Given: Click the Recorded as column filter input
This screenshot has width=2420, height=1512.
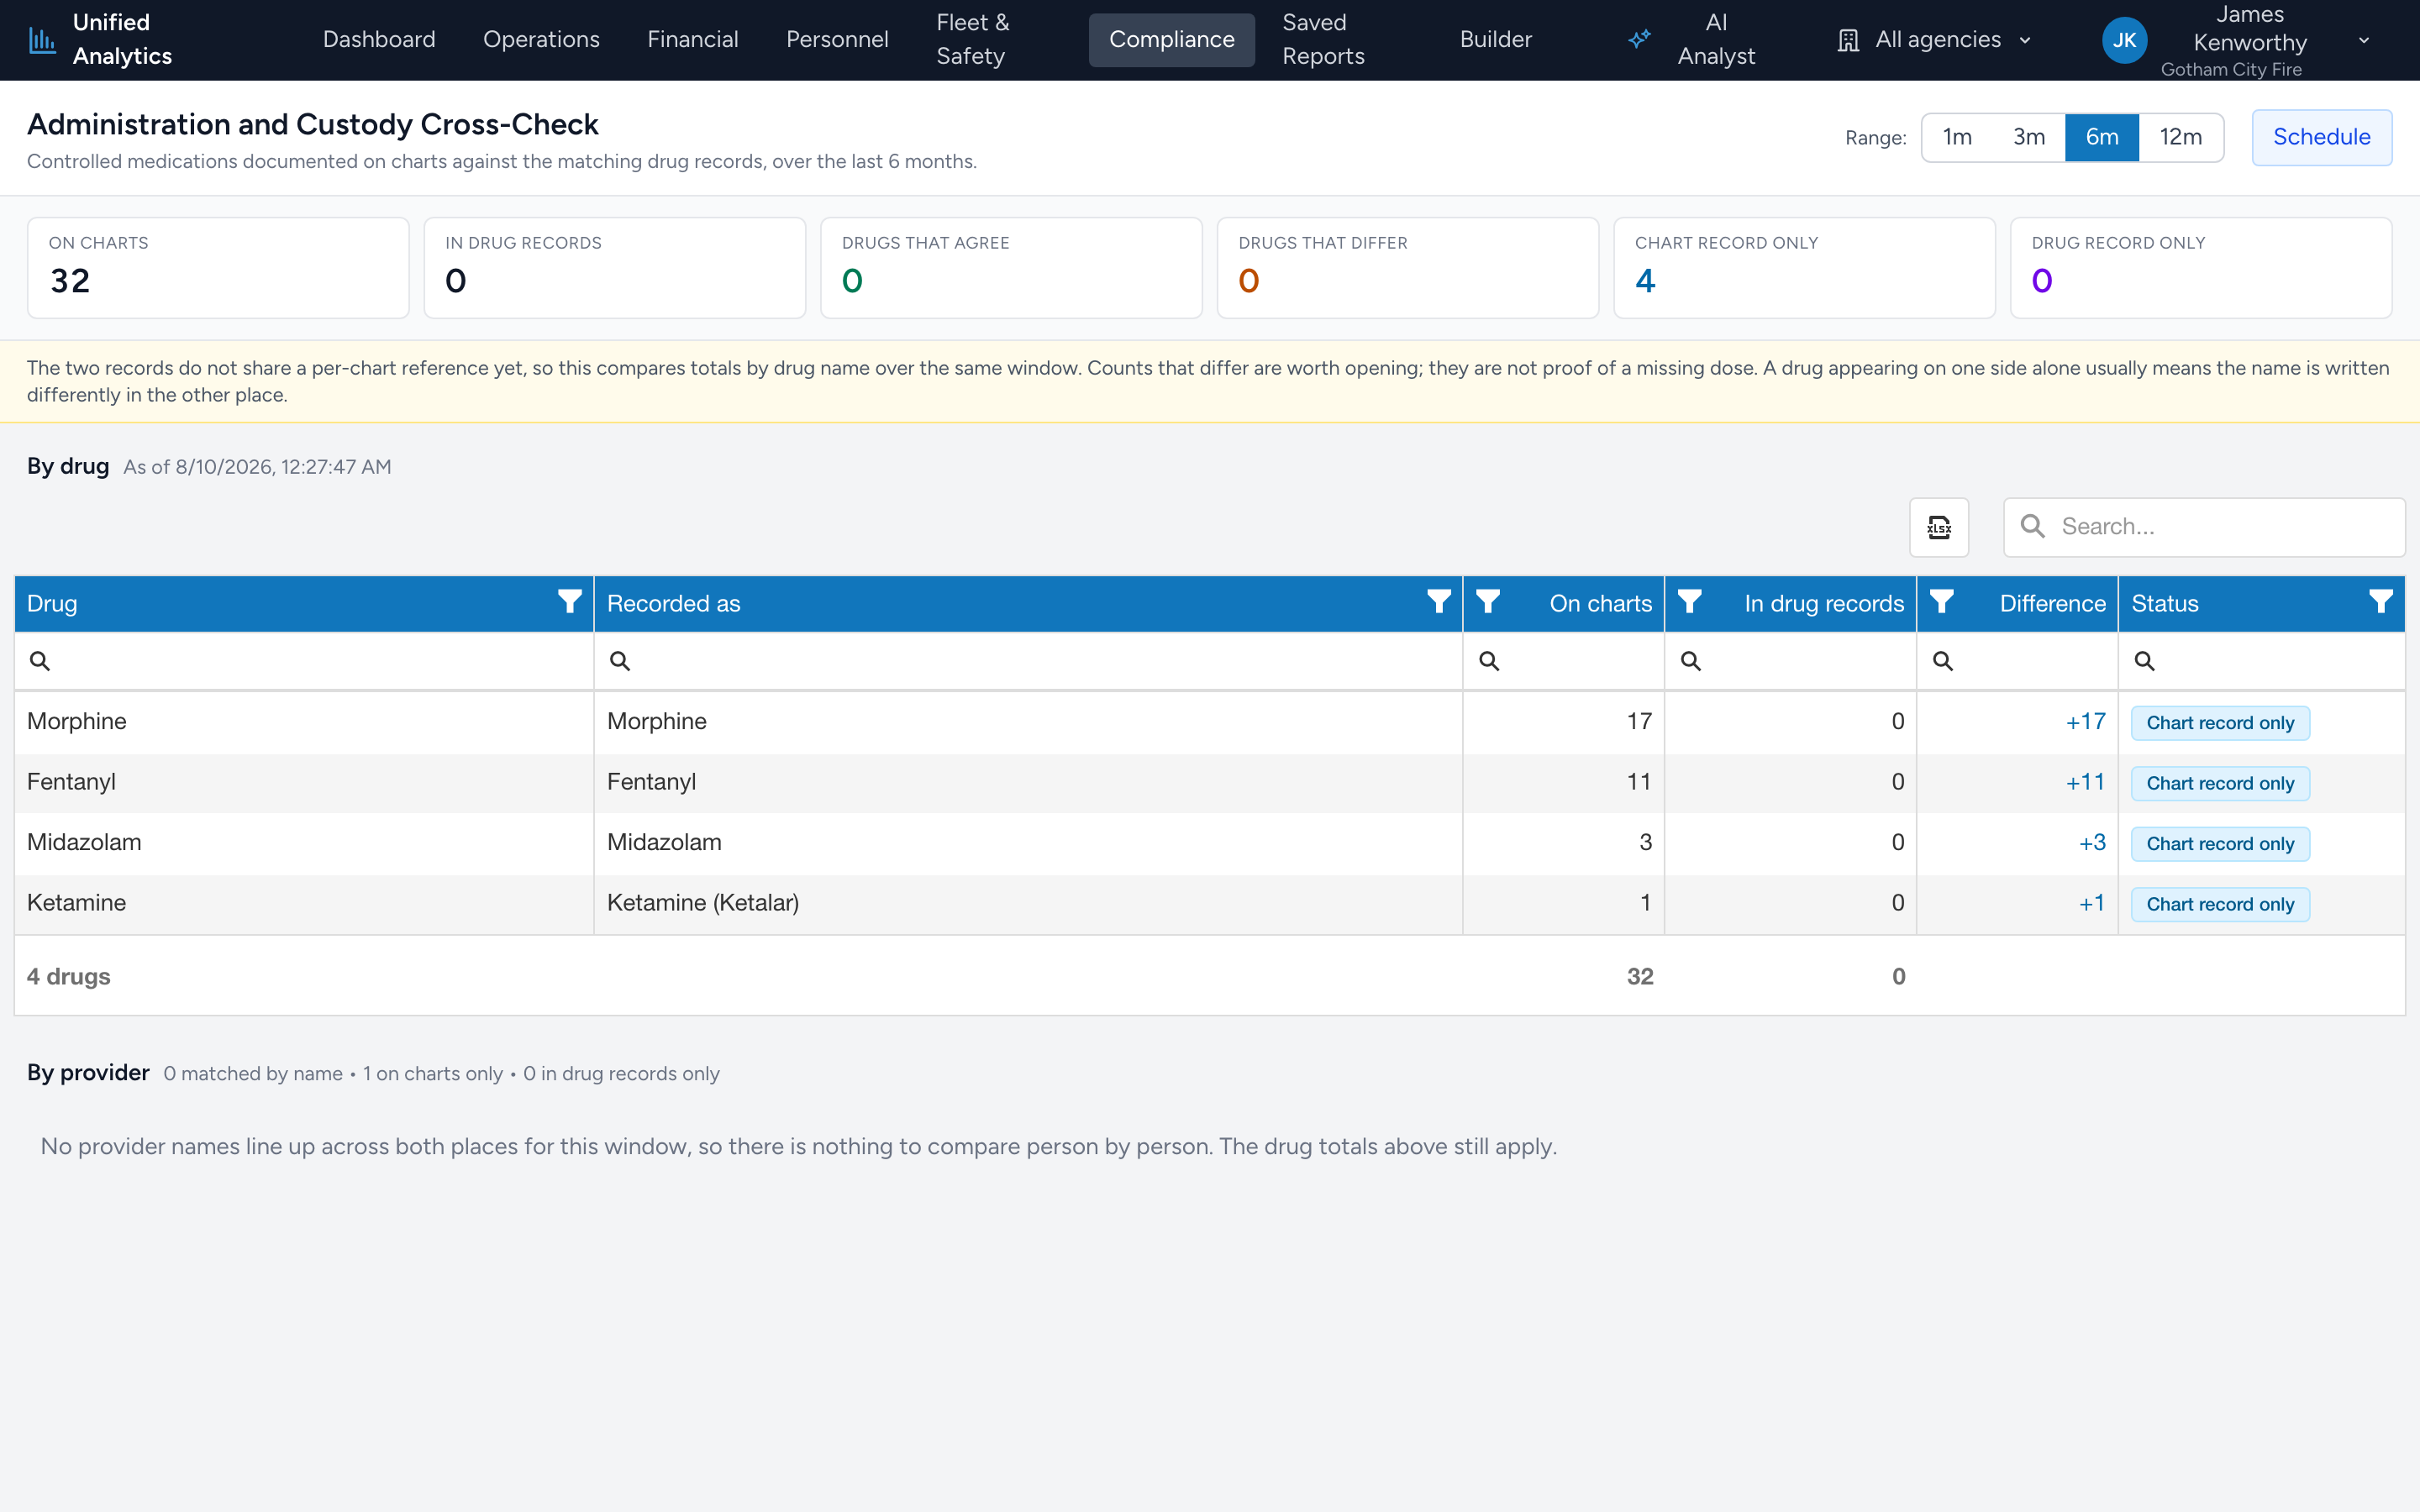Looking at the screenshot, I should (x=1028, y=661).
